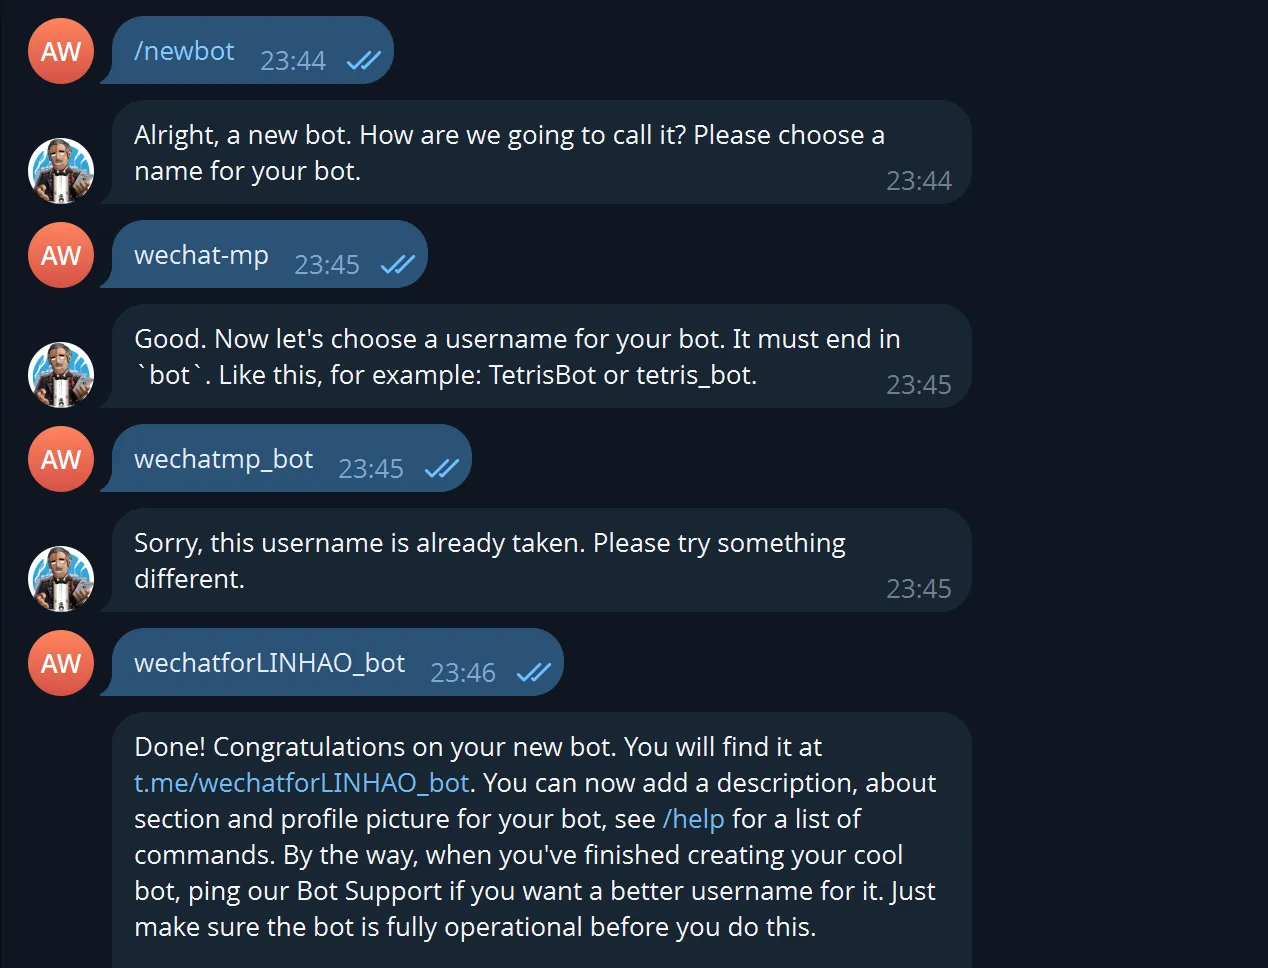Click the 23:46 timestamp on the wechatforLINHAO_bot message
The width and height of the screenshot is (1268, 968).
pos(462,673)
